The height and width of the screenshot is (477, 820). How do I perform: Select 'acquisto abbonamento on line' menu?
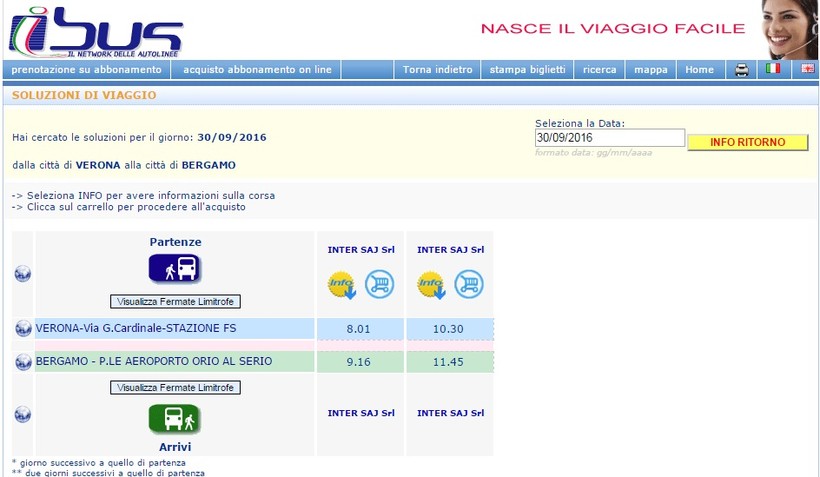coord(256,70)
